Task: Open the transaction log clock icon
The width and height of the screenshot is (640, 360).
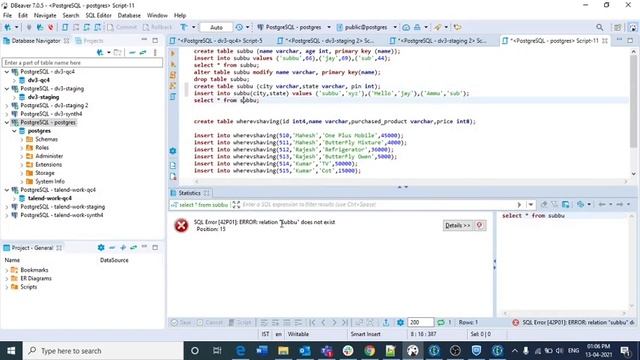Action: point(239,27)
